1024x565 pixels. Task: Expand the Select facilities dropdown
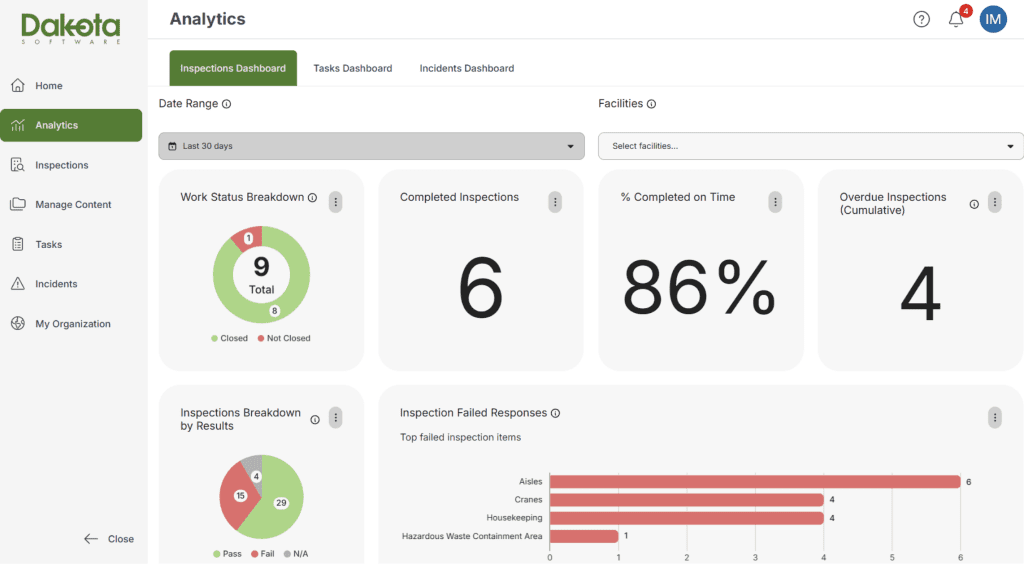click(x=810, y=146)
